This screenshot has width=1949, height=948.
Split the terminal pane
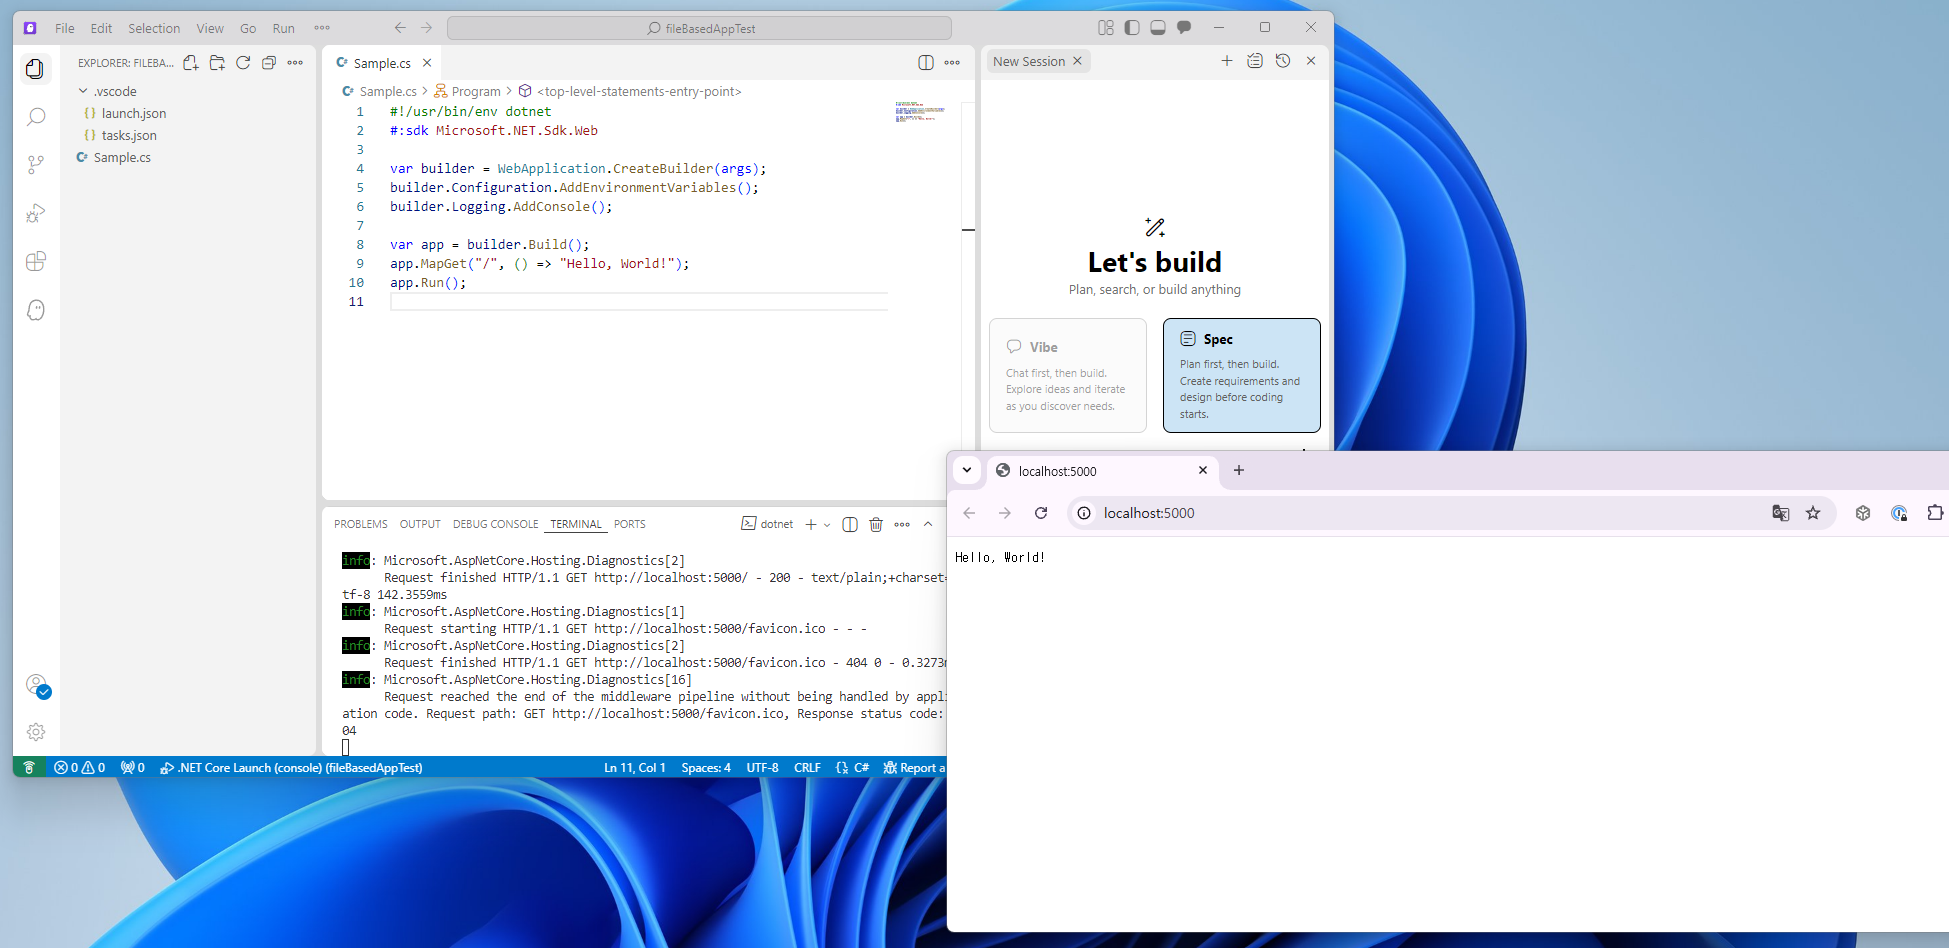(850, 524)
